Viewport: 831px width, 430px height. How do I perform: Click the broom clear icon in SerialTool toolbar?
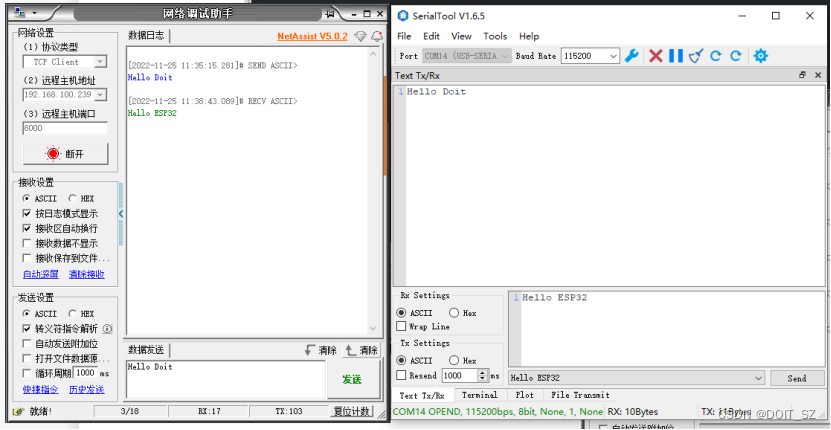pyautogui.click(x=696, y=56)
